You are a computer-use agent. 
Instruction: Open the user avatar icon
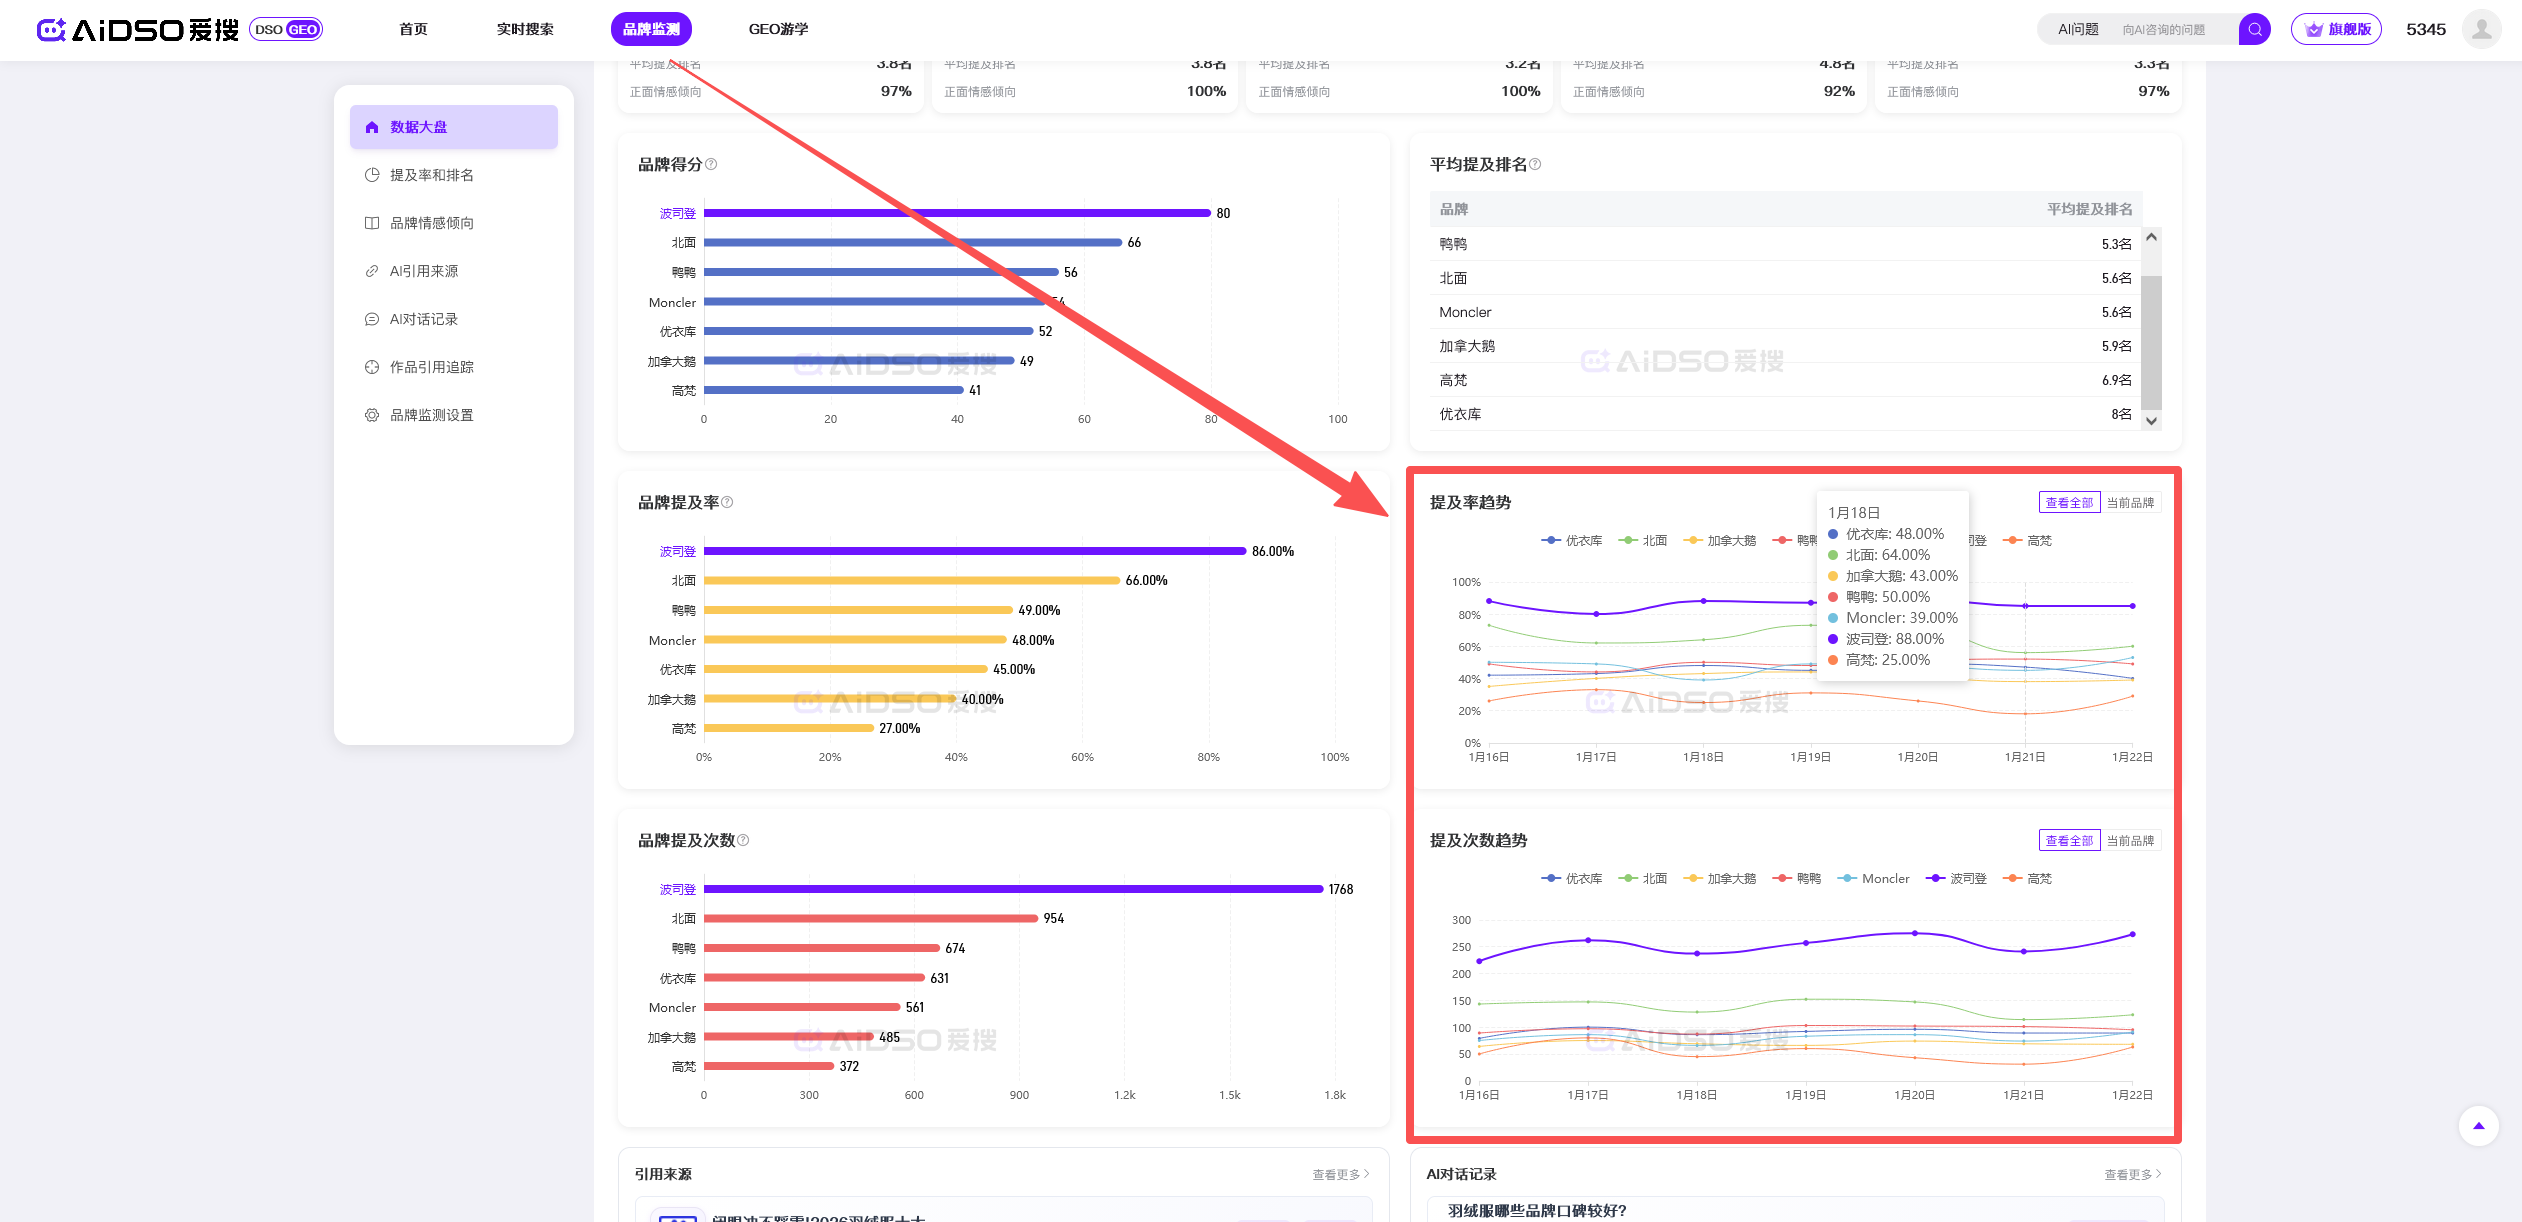click(x=2481, y=29)
